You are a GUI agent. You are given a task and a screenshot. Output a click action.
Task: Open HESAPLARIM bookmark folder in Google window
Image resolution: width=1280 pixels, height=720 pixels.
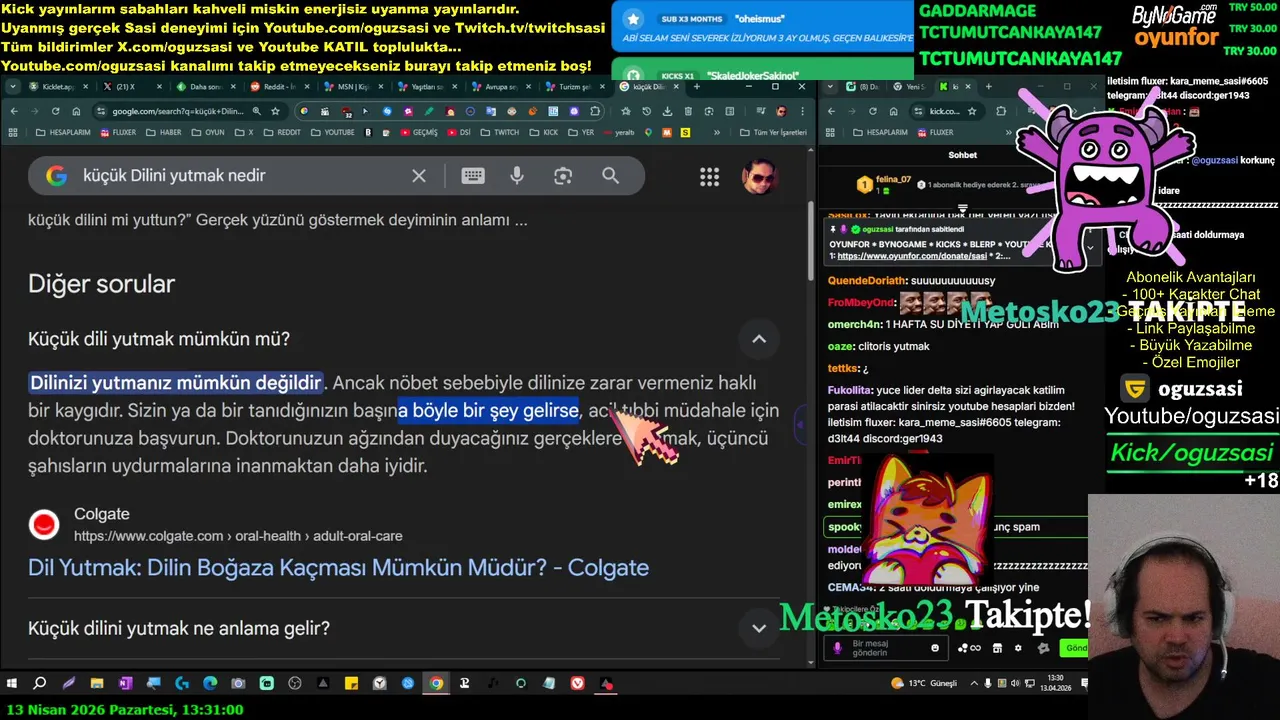[63, 132]
